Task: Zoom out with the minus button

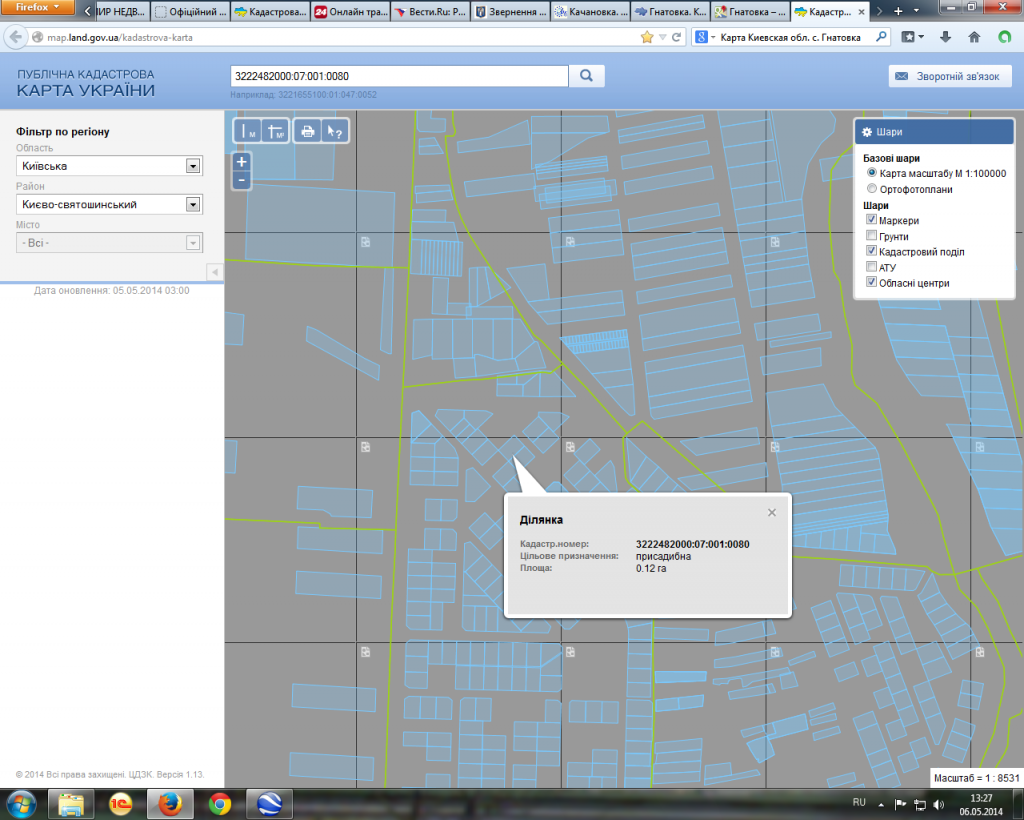Action: 241,180
